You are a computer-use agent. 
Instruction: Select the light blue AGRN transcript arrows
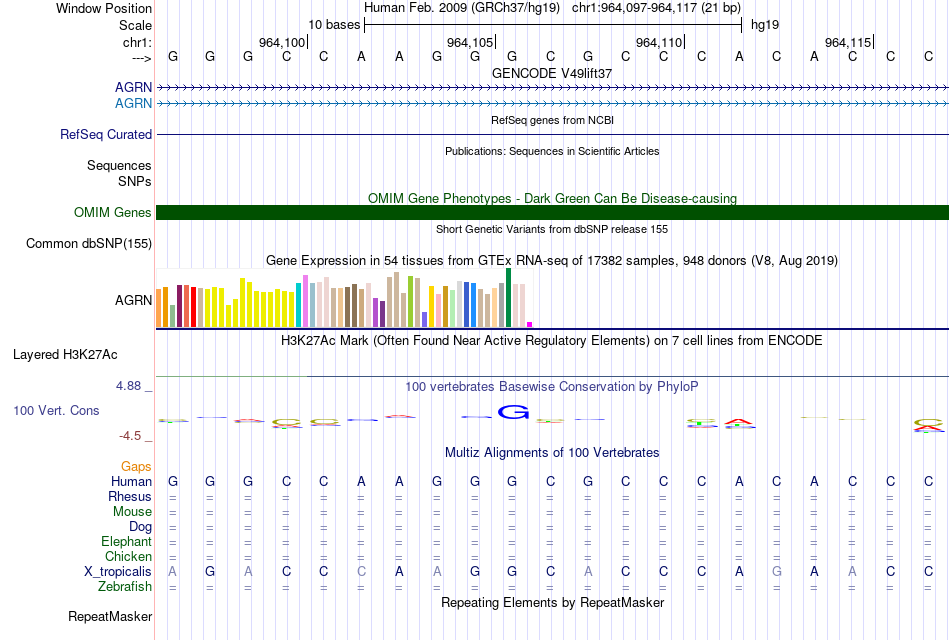coord(552,104)
